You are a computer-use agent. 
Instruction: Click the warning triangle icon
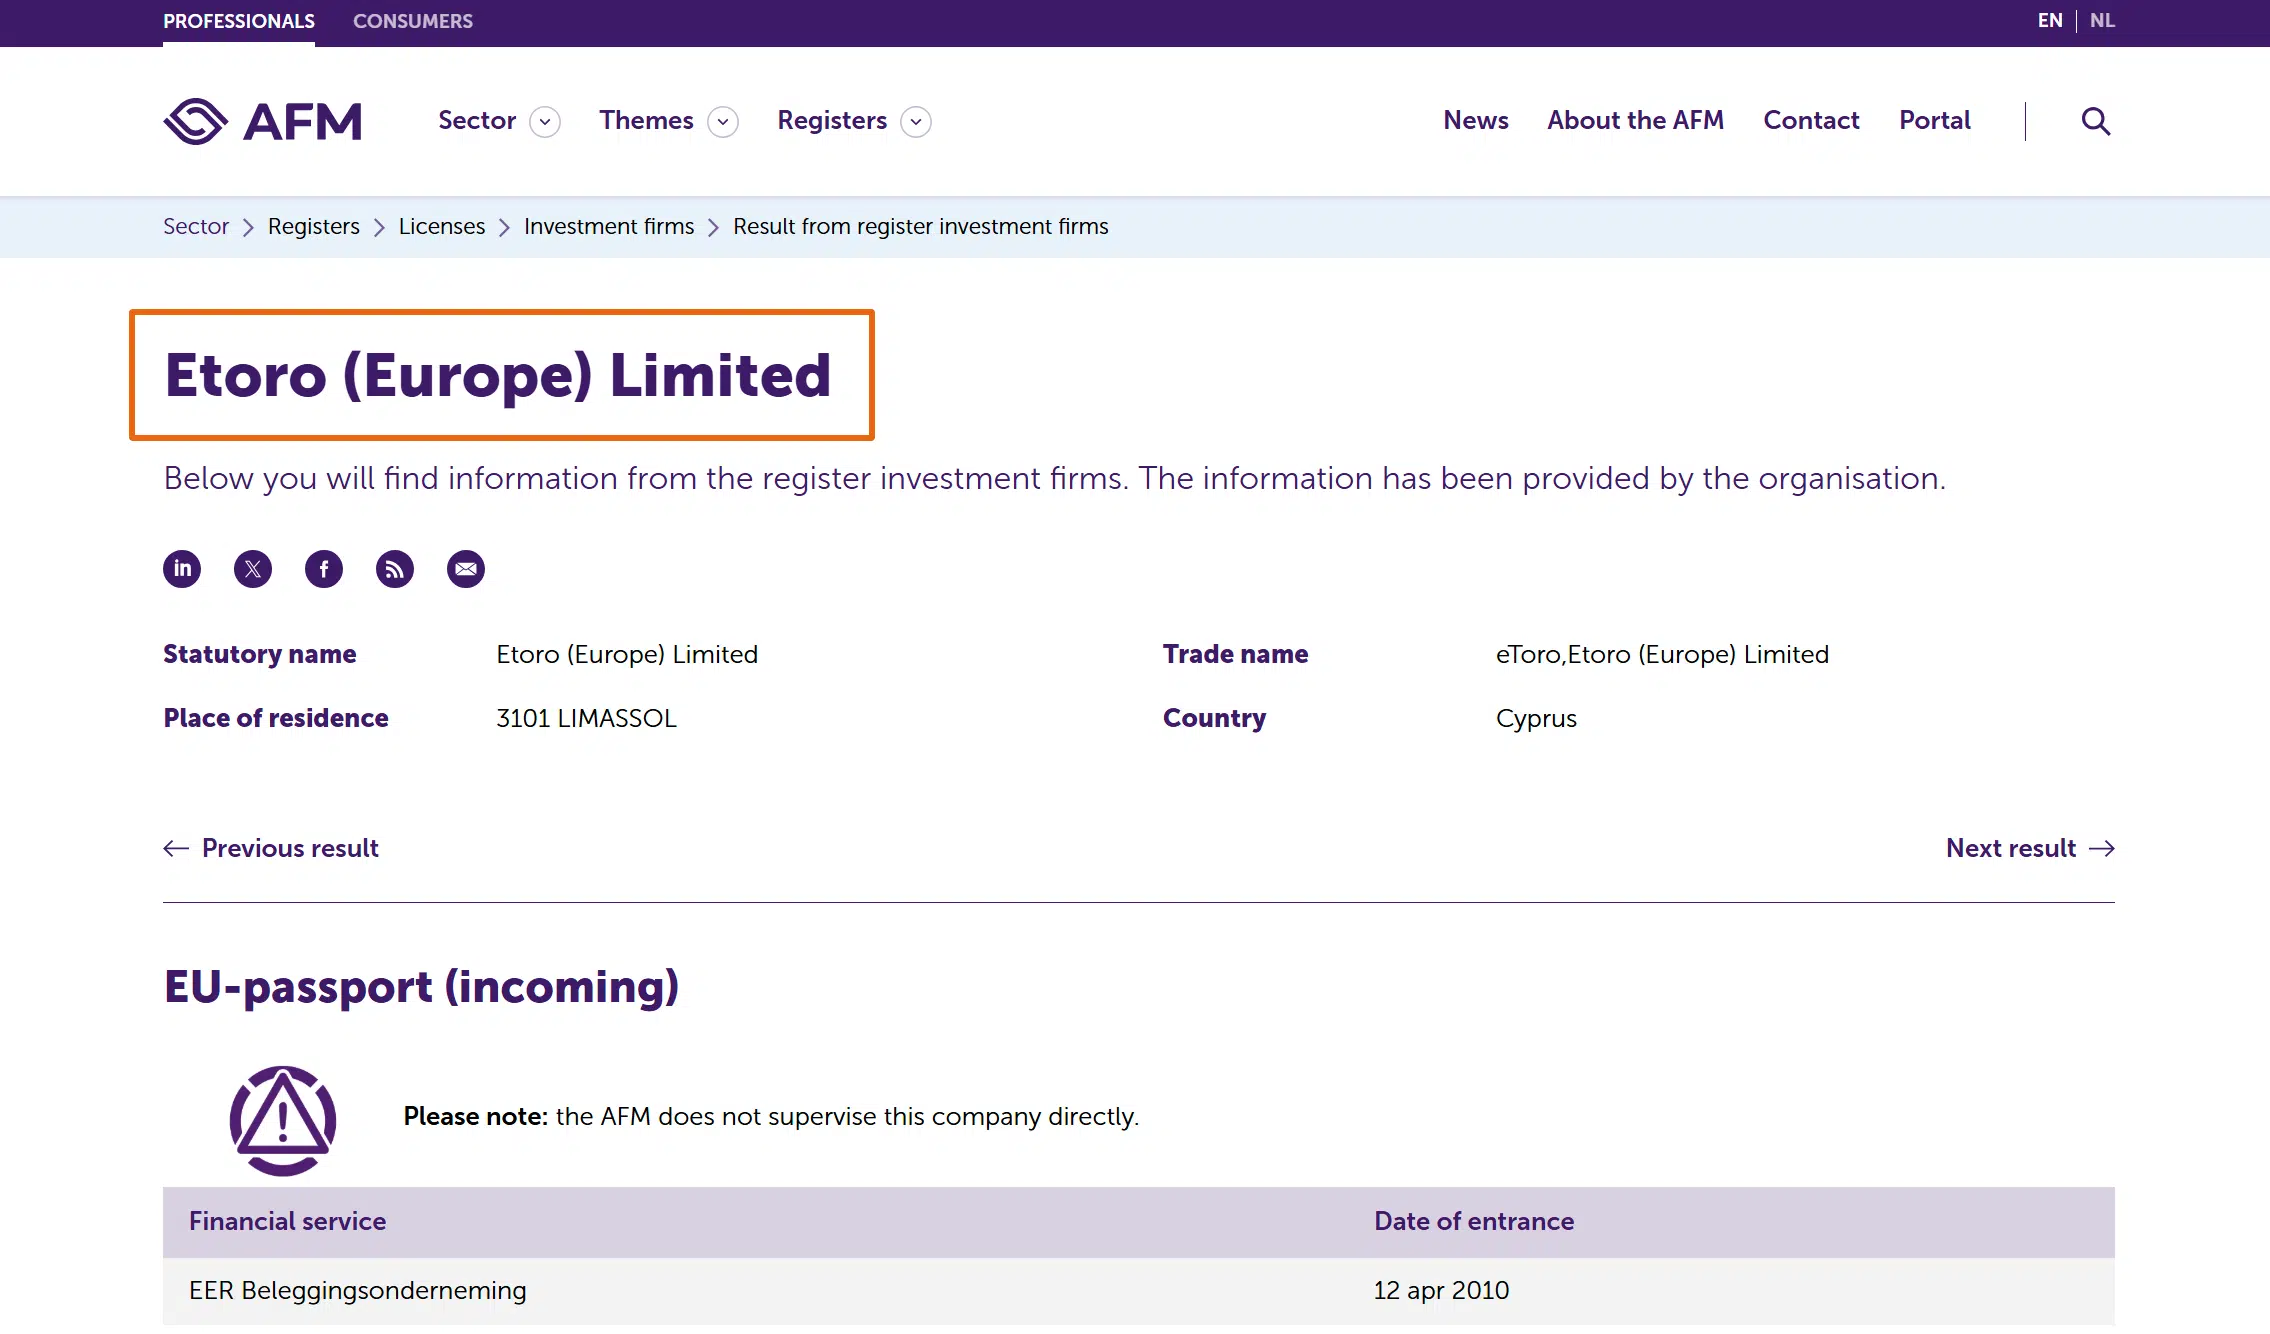click(x=283, y=1120)
